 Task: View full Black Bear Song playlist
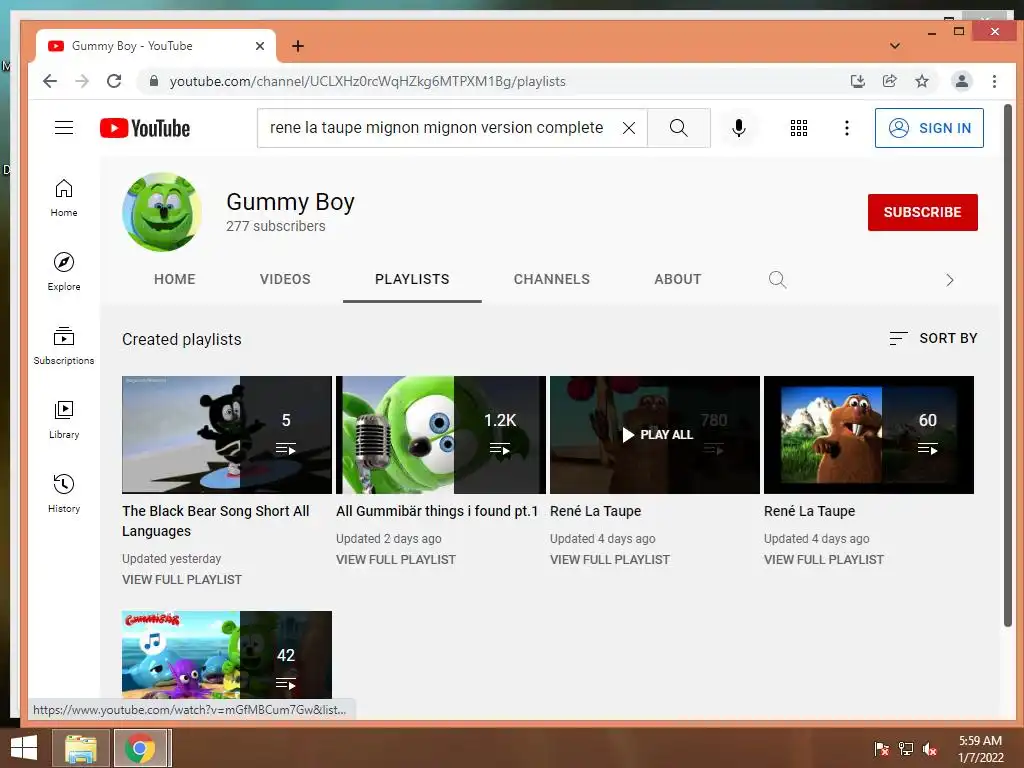182,579
